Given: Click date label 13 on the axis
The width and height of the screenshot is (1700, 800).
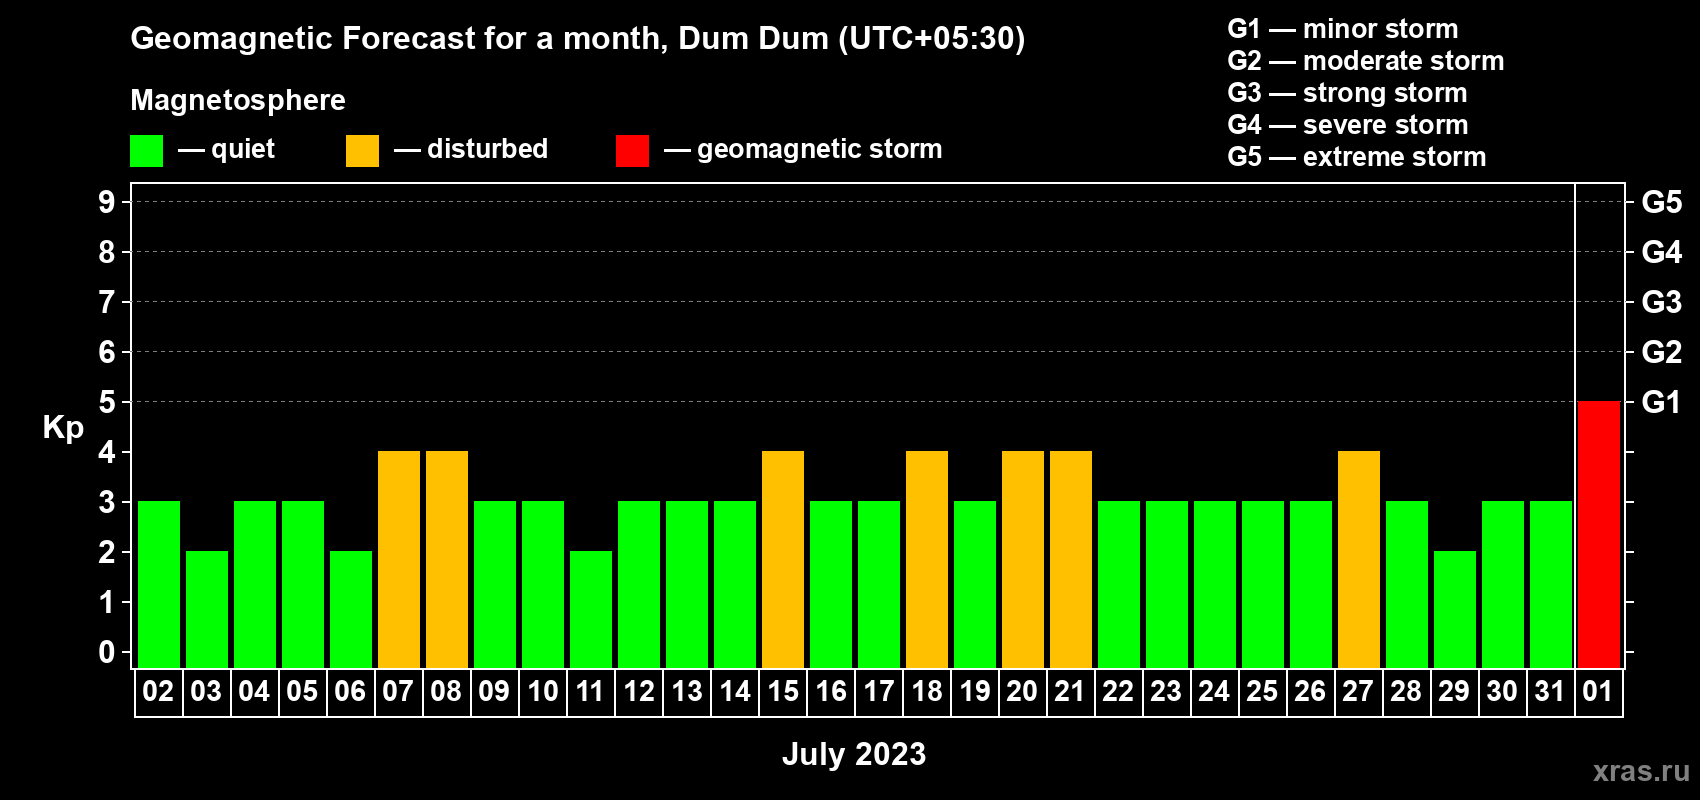Looking at the screenshot, I should pos(687,692).
